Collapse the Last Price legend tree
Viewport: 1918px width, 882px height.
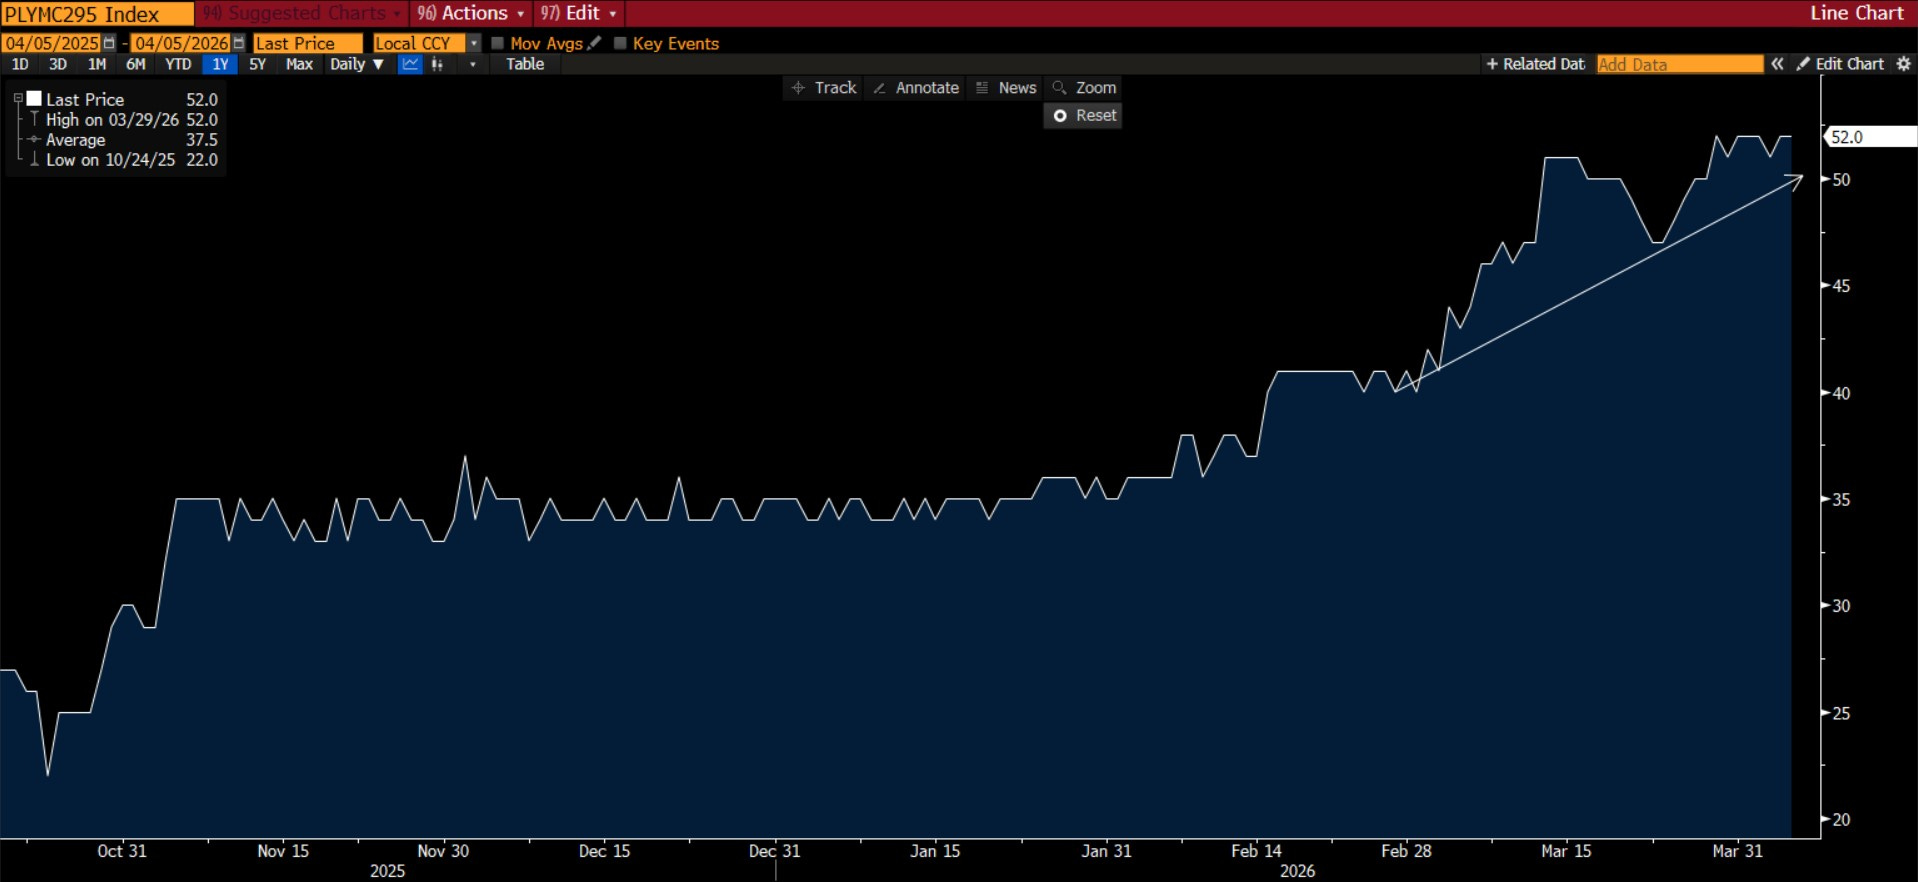[18, 99]
